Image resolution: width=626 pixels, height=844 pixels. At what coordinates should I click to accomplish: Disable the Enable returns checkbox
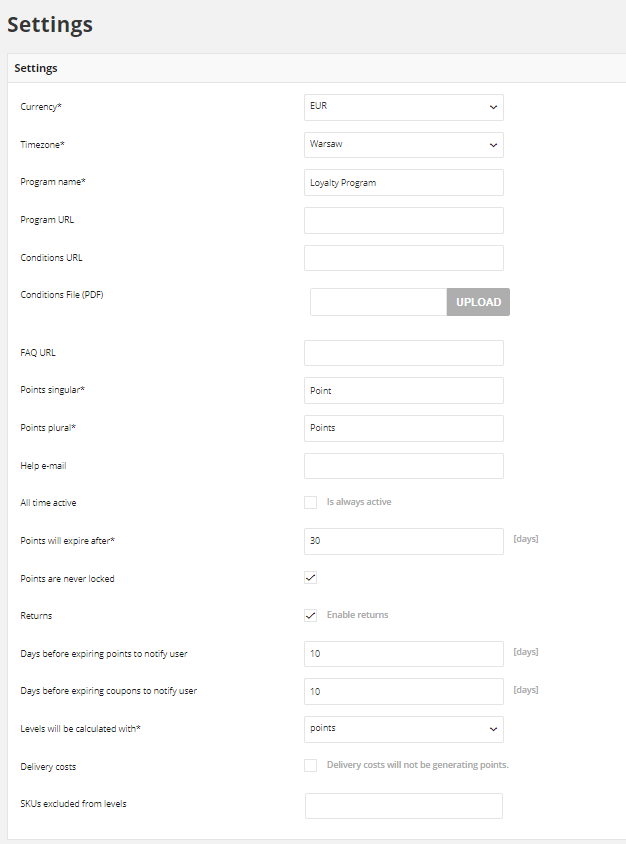point(311,615)
